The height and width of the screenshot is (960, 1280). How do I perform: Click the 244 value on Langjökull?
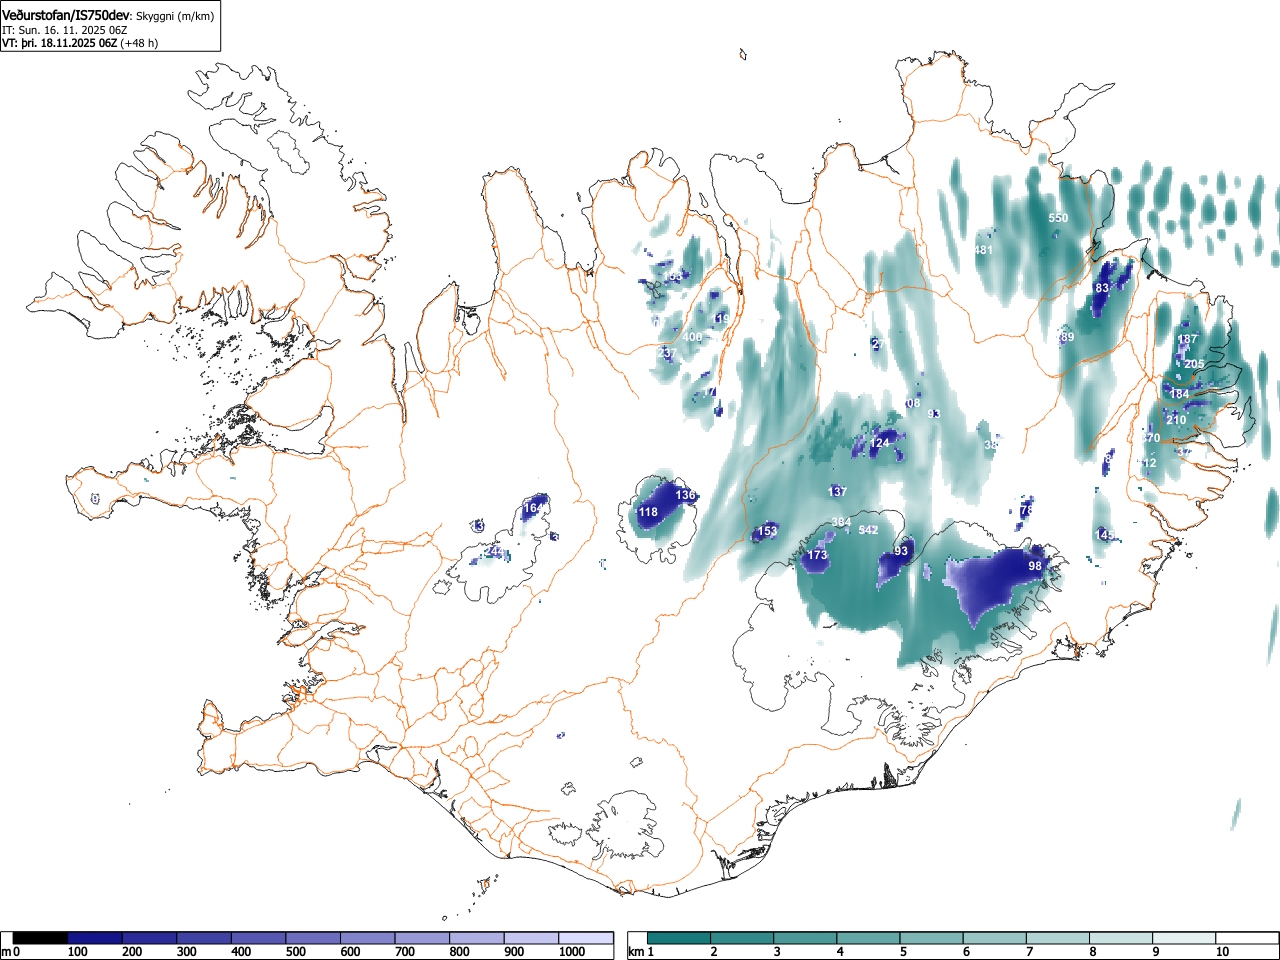495,552
